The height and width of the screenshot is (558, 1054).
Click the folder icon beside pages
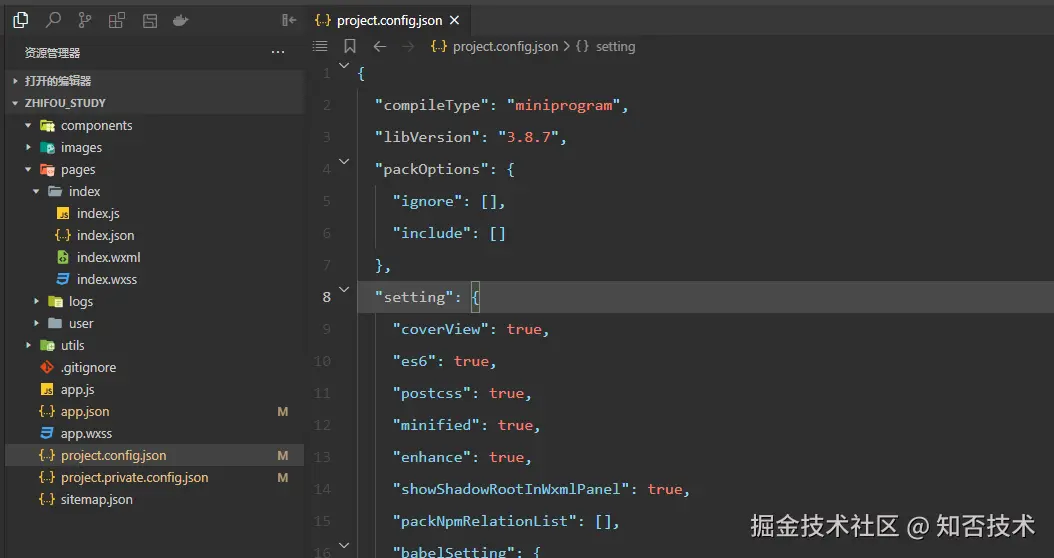pos(47,169)
